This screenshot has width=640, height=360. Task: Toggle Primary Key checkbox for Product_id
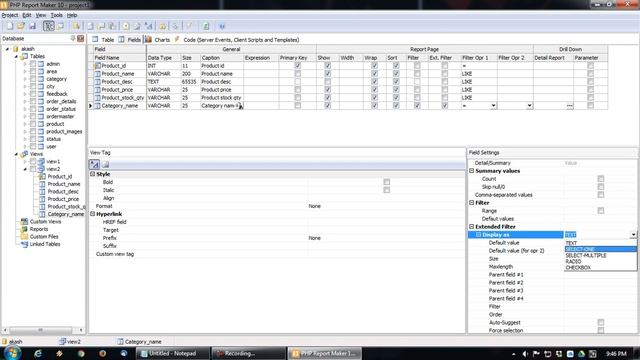[298, 66]
